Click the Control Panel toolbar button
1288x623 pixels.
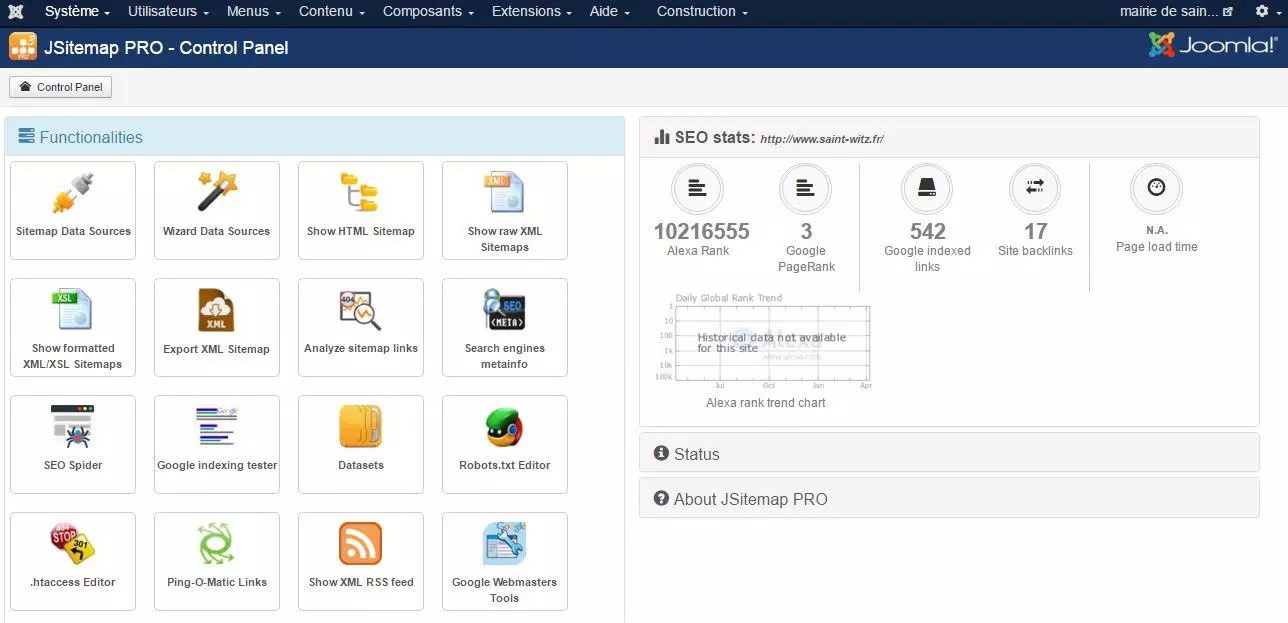point(60,87)
